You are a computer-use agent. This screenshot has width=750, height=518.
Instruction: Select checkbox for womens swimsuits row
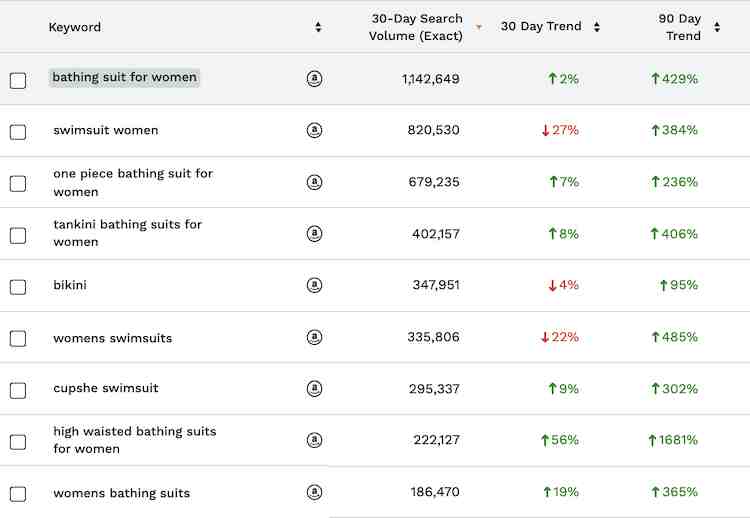coord(18,339)
